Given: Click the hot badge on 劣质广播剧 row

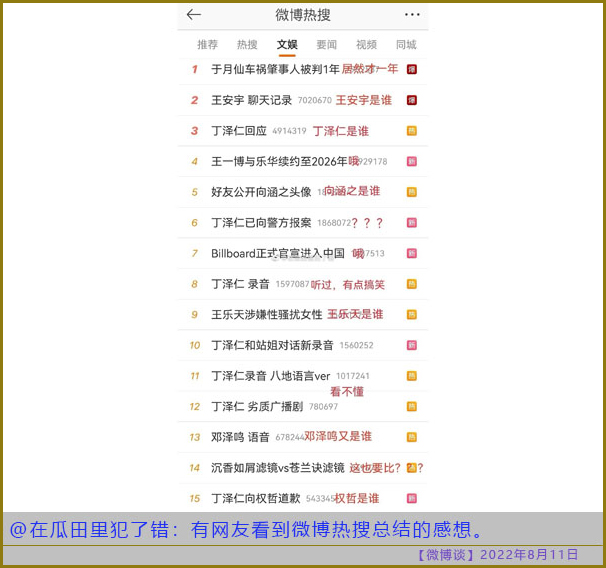Looking at the screenshot, I should [x=412, y=406].
